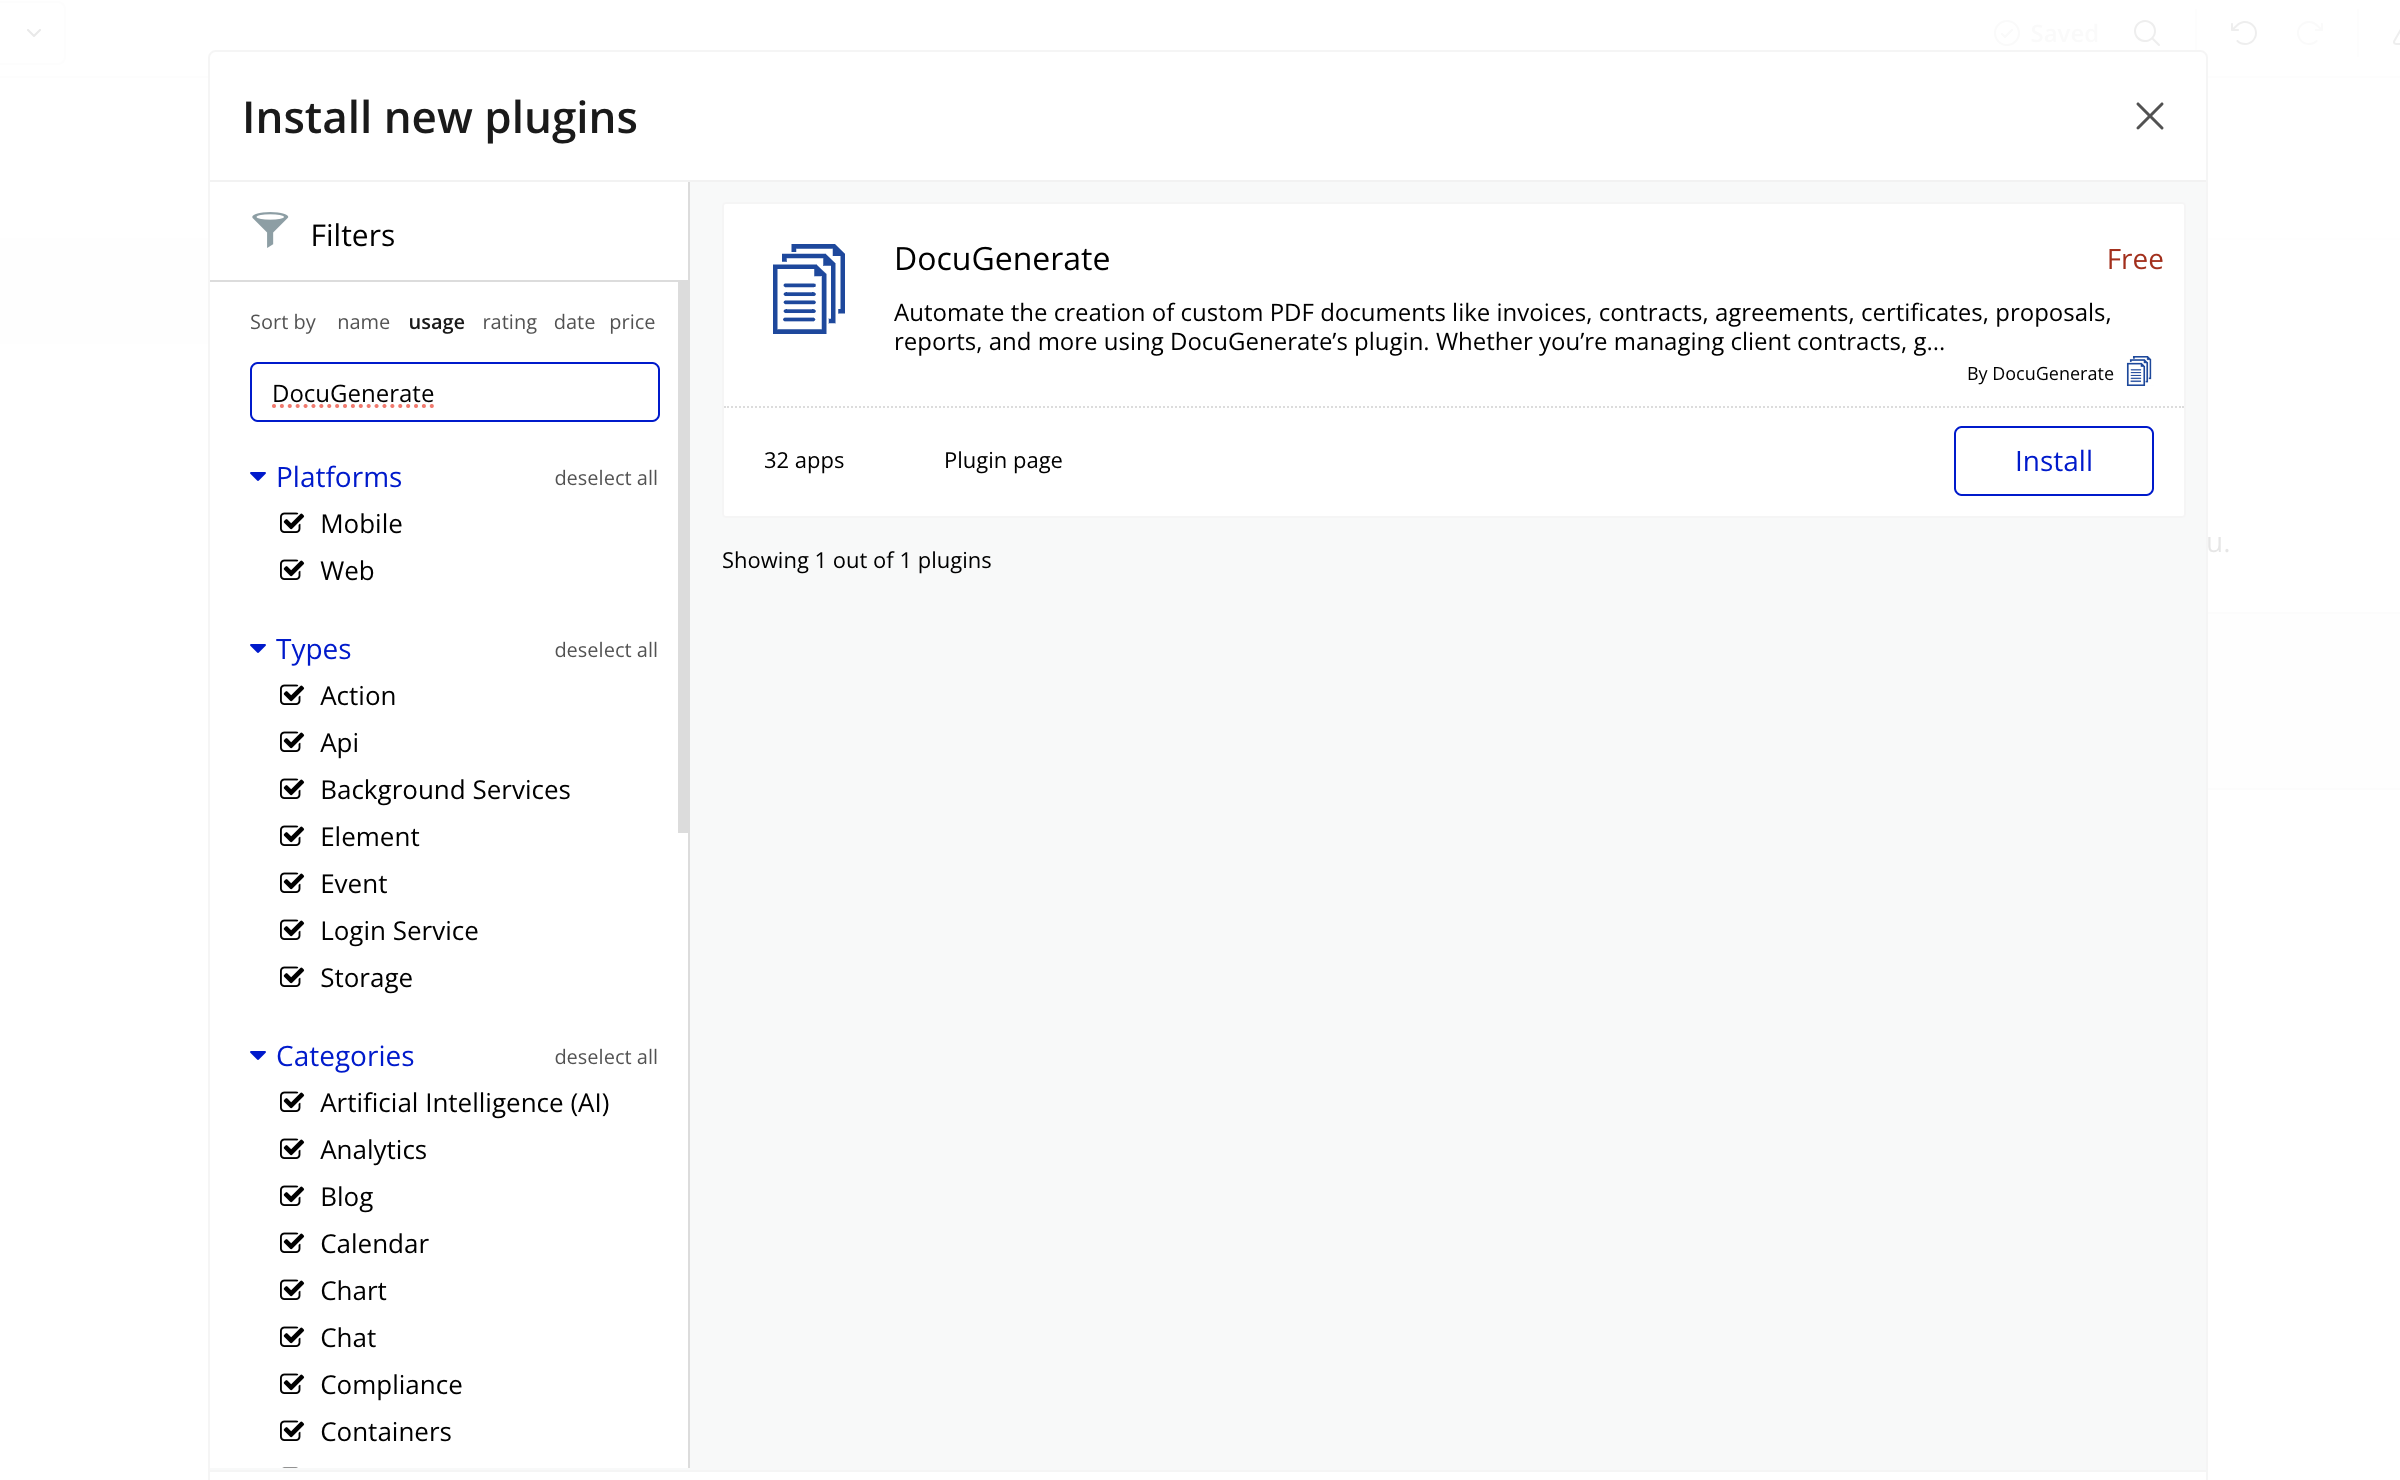The height and width of the screenshot is (1480, 2400).
Task: Sort plugins by usage
Action: (x=436, y=322)
